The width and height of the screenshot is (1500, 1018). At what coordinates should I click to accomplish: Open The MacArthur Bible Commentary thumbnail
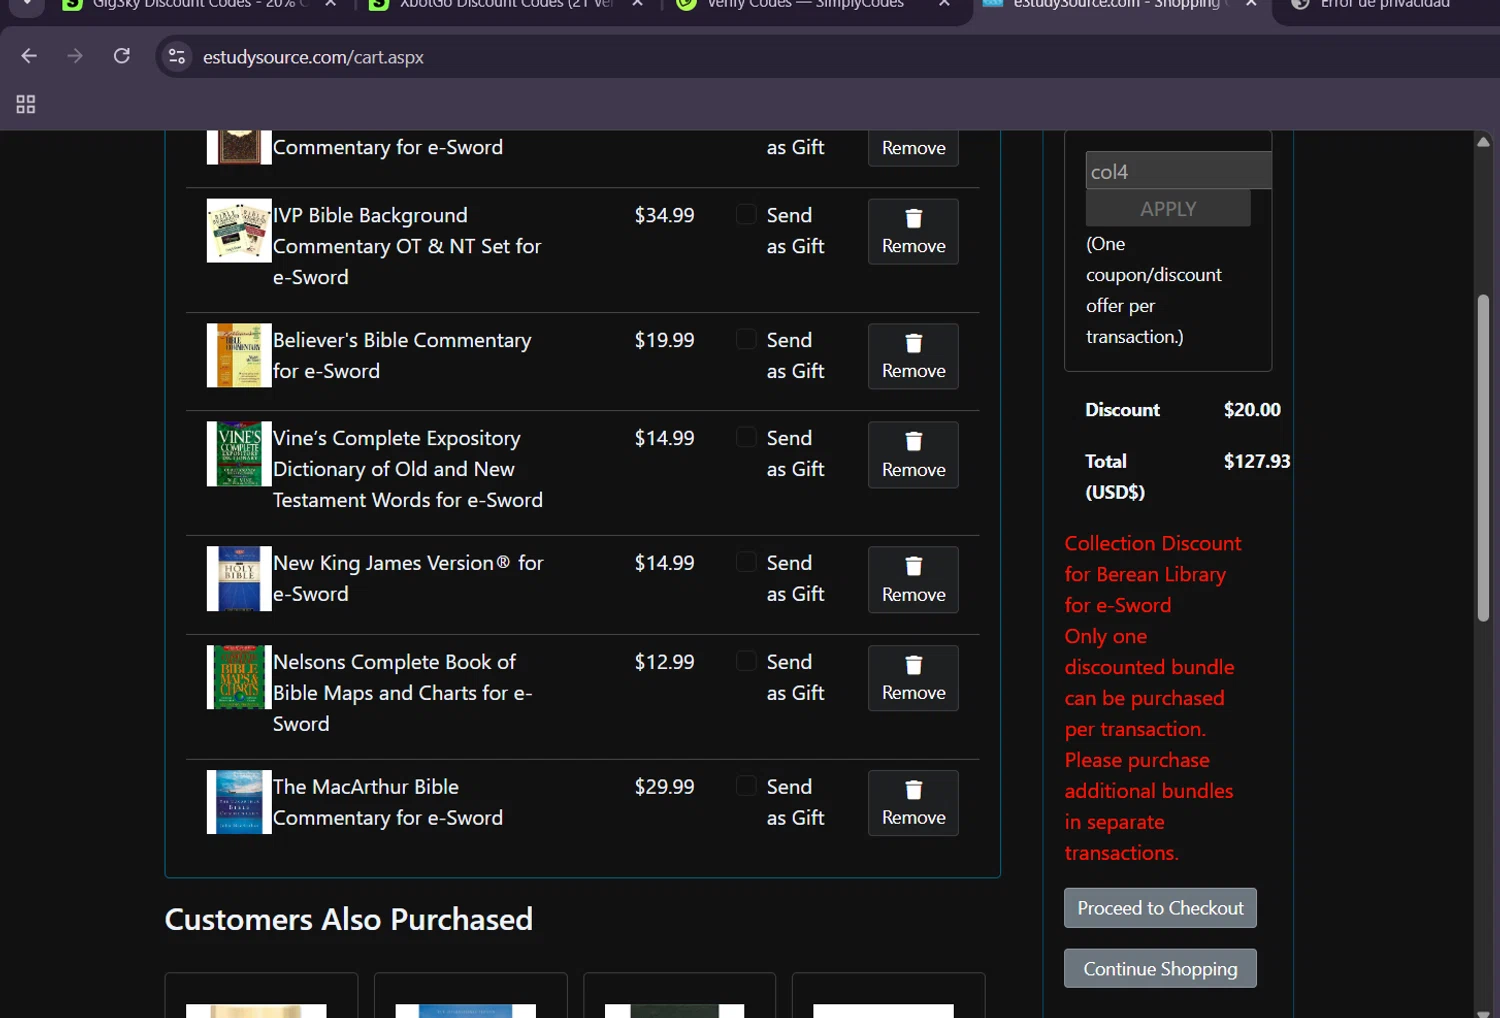pyautogui.click(x=239, y=802)
